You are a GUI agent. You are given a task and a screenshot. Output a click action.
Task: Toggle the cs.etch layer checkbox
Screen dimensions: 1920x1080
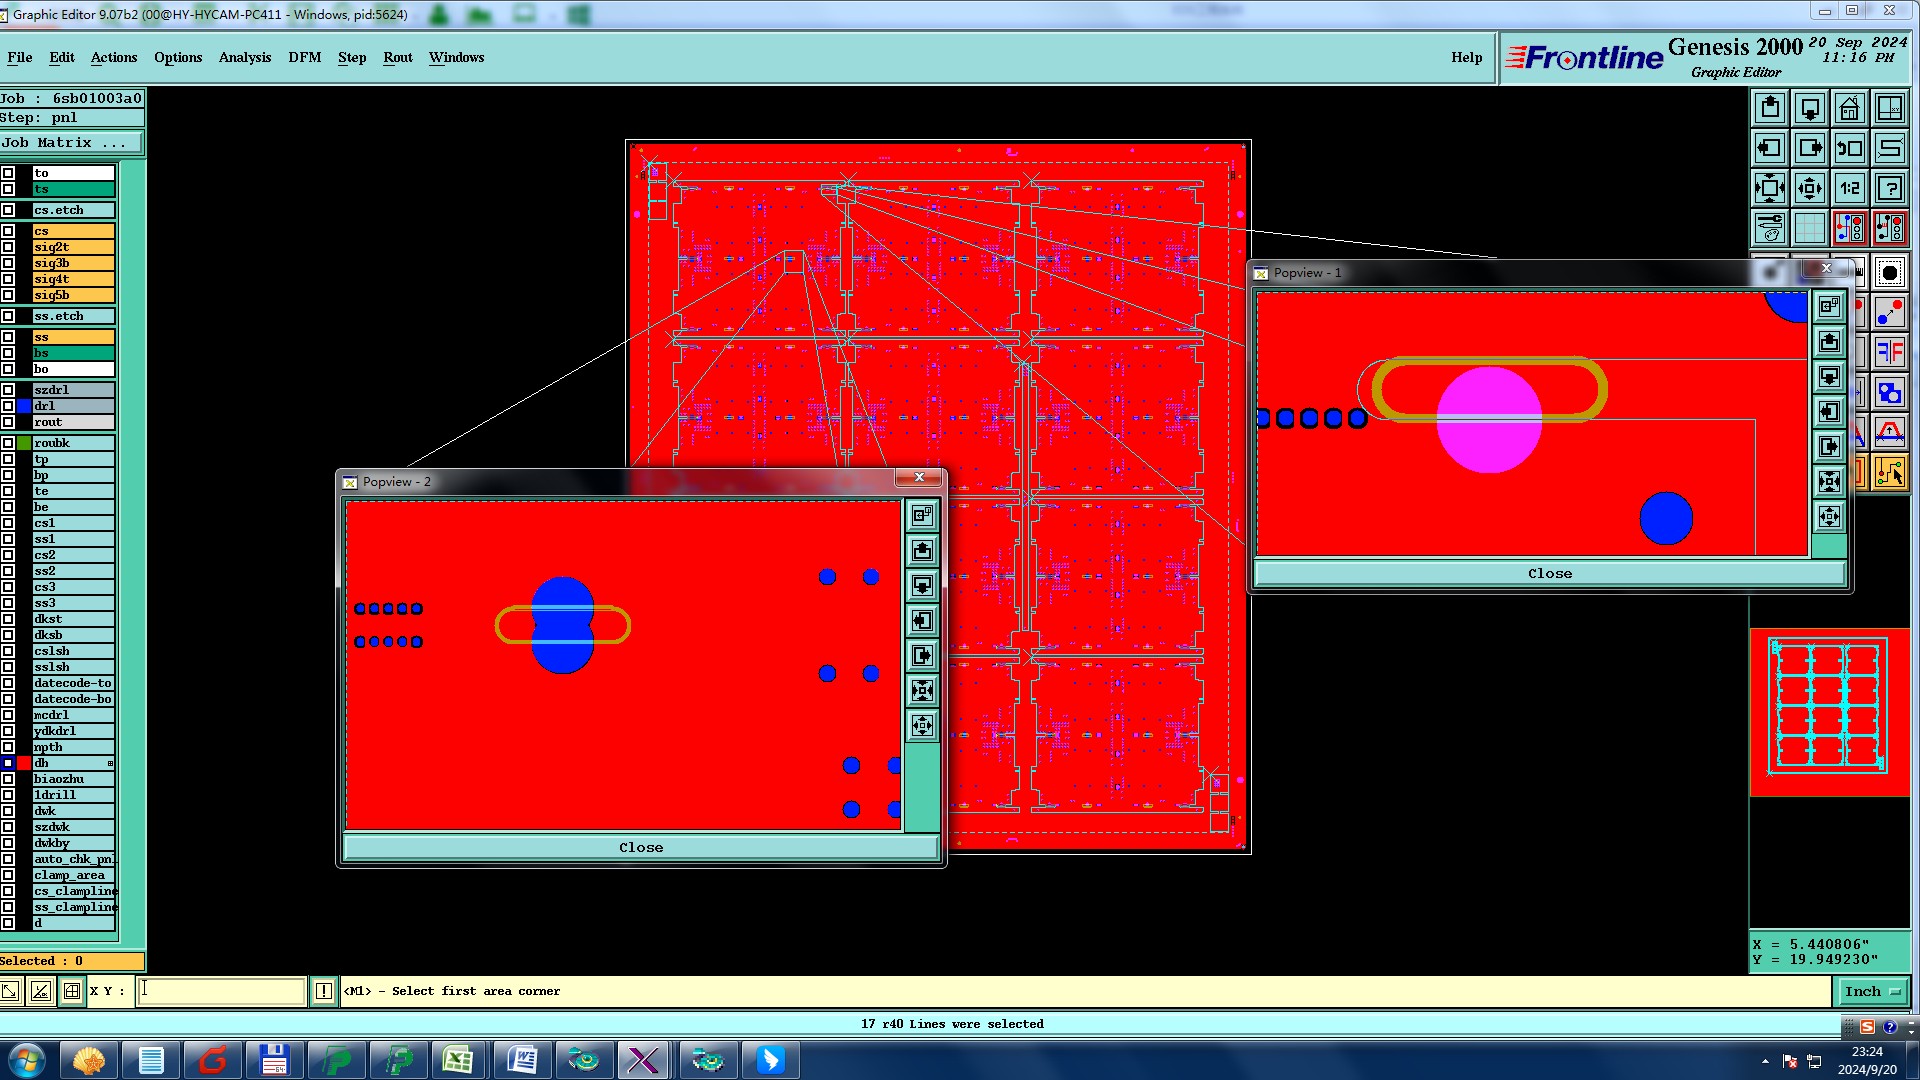click(8, 210)
